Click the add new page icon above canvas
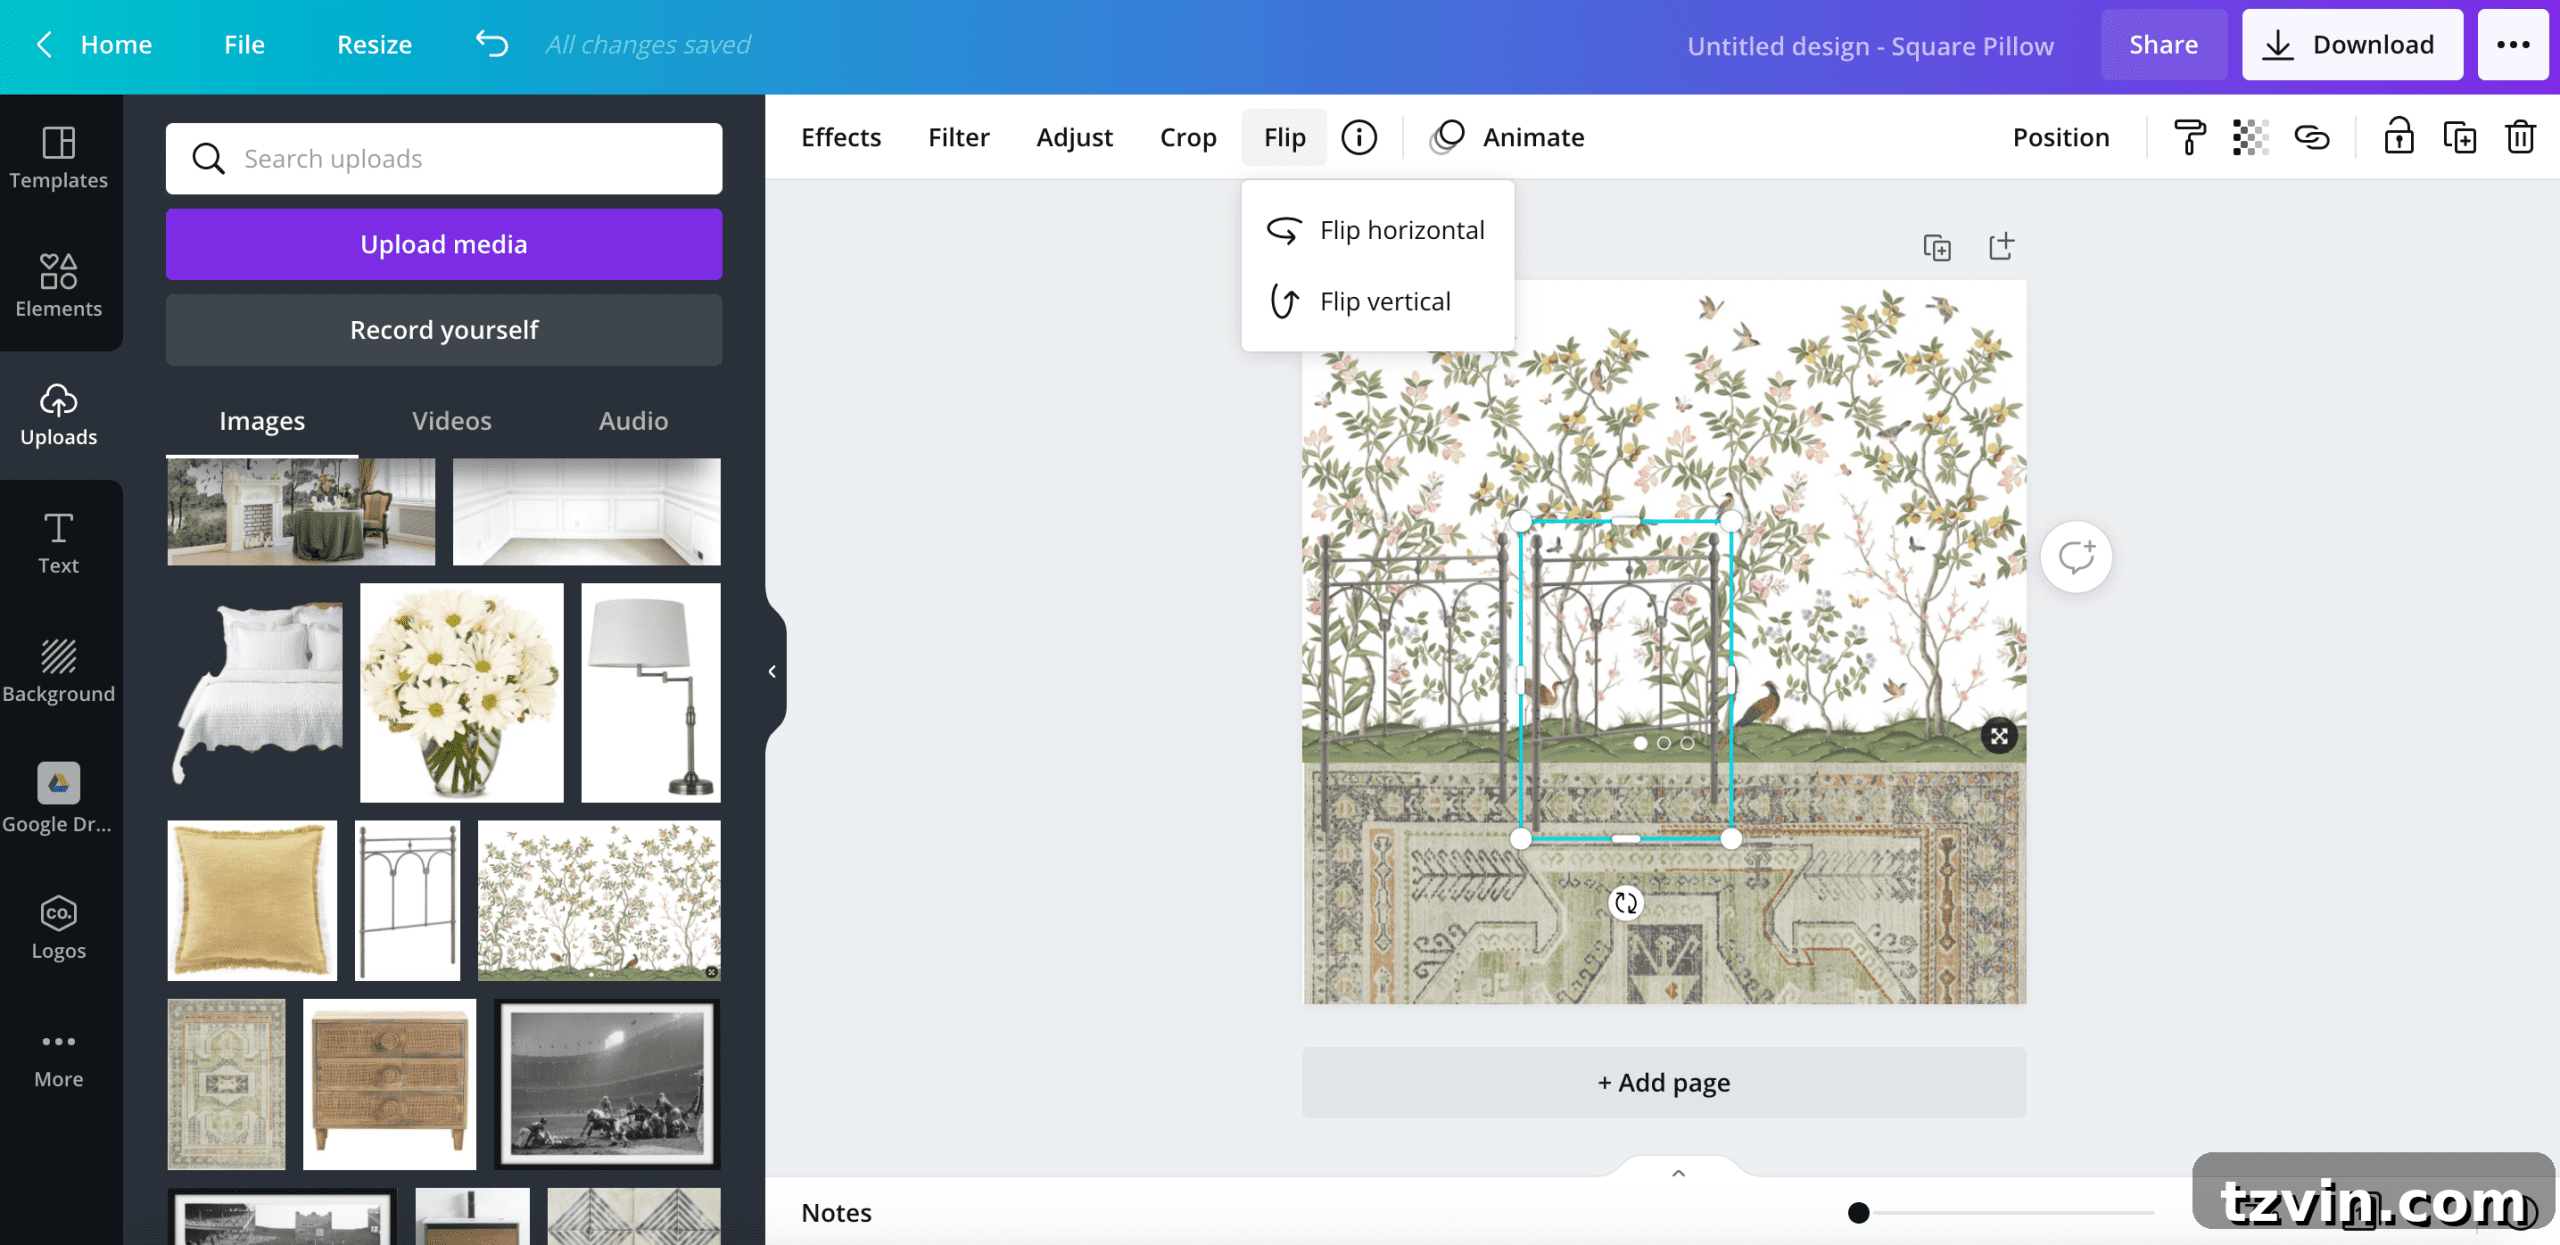 click(2001, 246)
